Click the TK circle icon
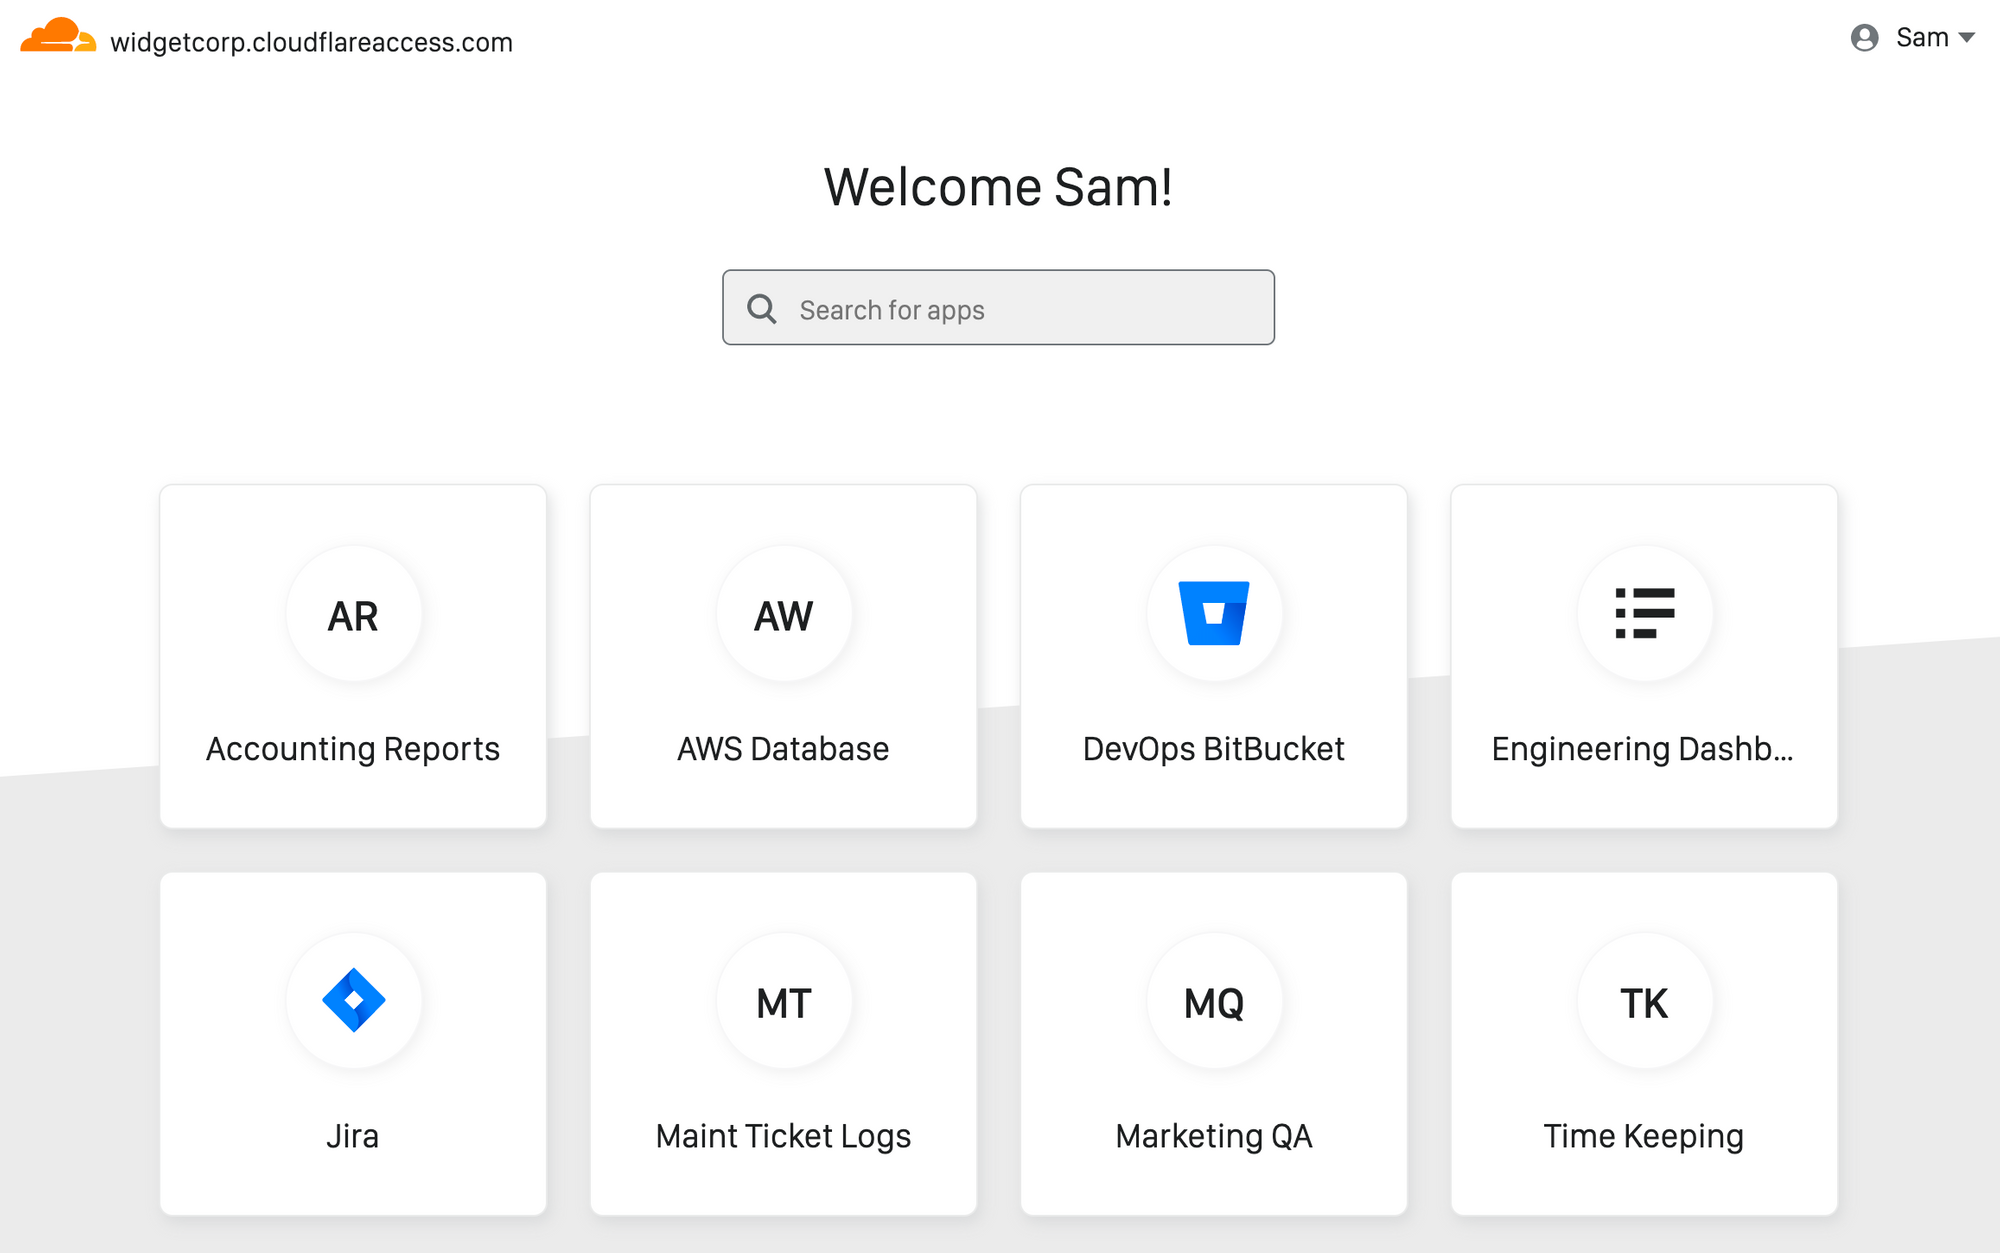 pyautogui.click(x=1644, y=1002)
